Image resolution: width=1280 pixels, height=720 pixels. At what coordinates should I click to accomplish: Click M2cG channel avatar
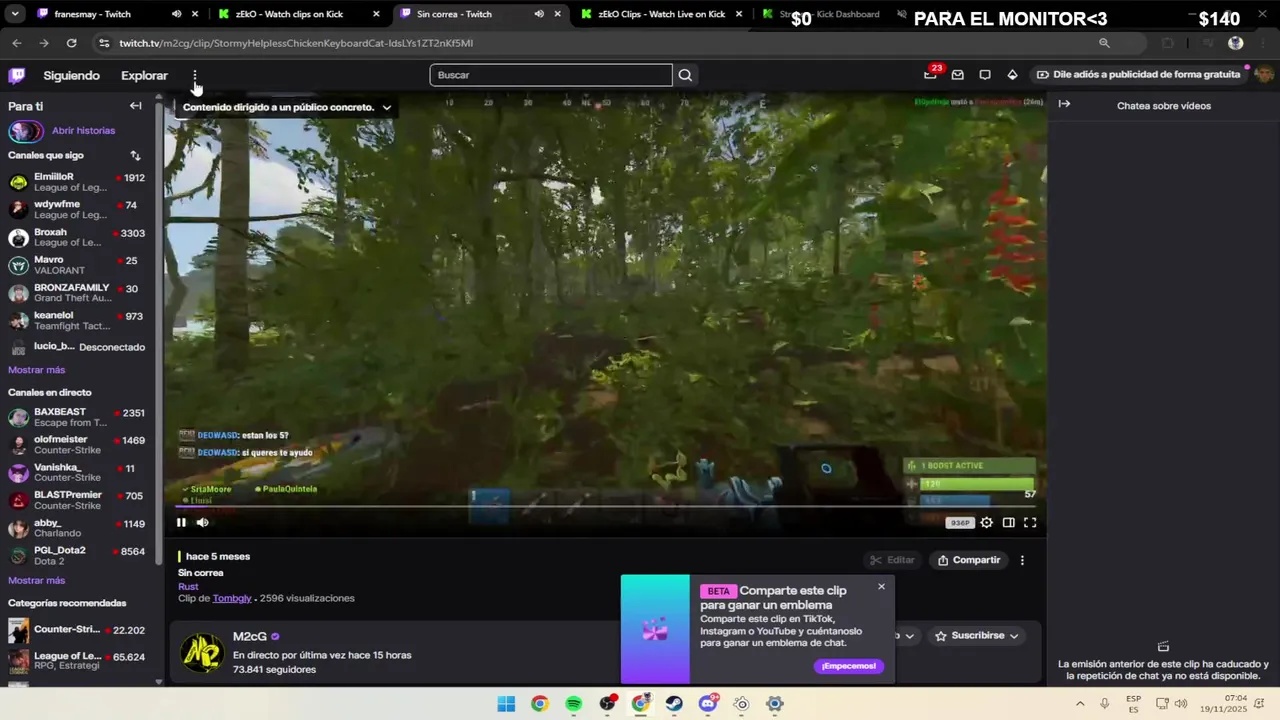(202, 653)
